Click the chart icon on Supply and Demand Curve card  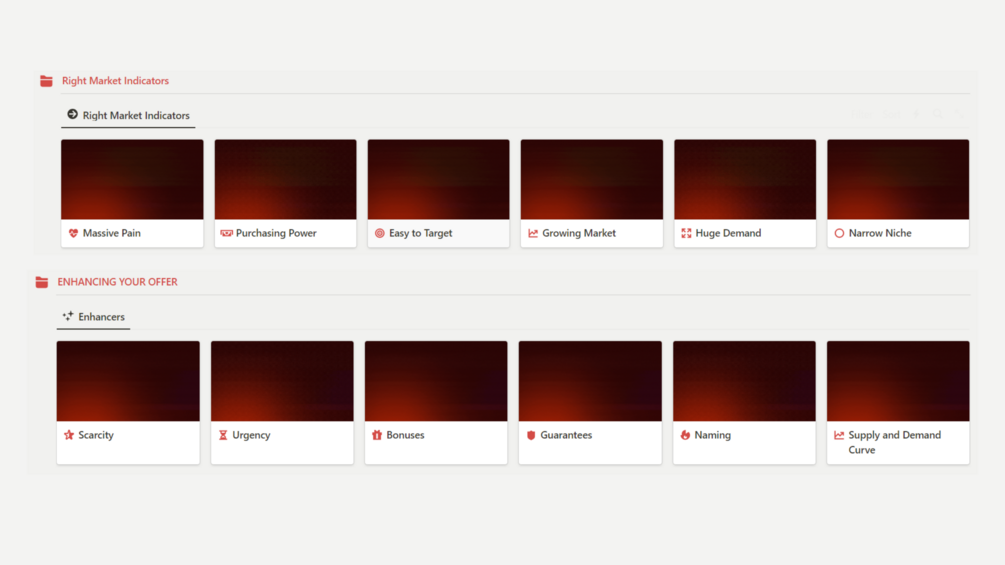tap(839, 435)
